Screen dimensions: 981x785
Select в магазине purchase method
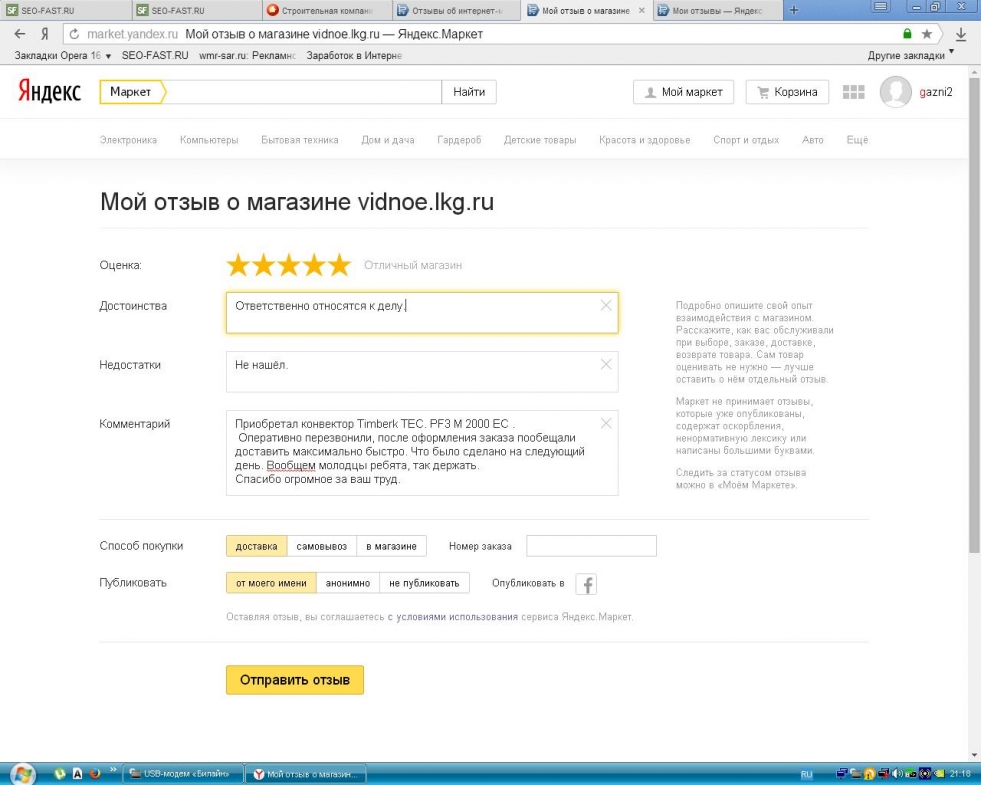click(391, 546)
